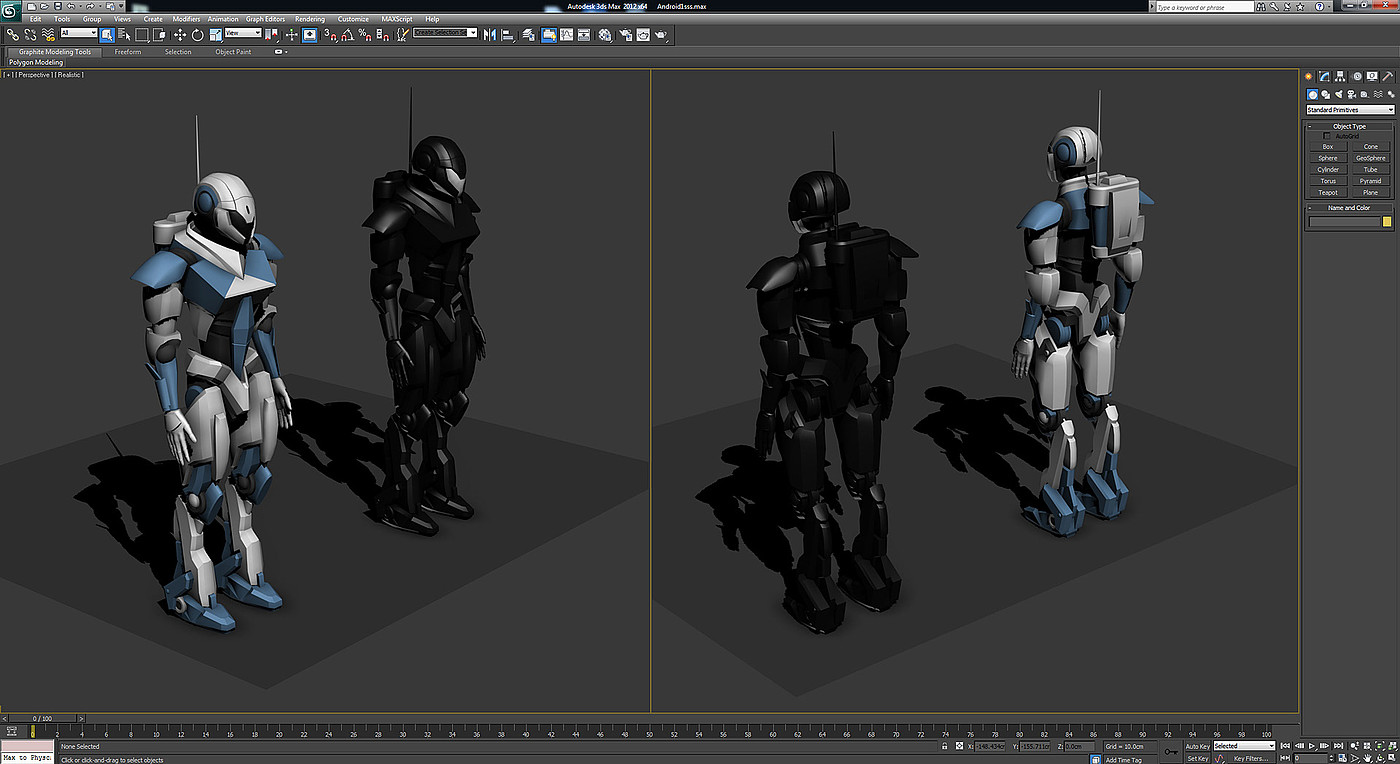Select the Rotate transform tool
Viewport: 1400px width, 764px height.
click(x=197, y=35)
